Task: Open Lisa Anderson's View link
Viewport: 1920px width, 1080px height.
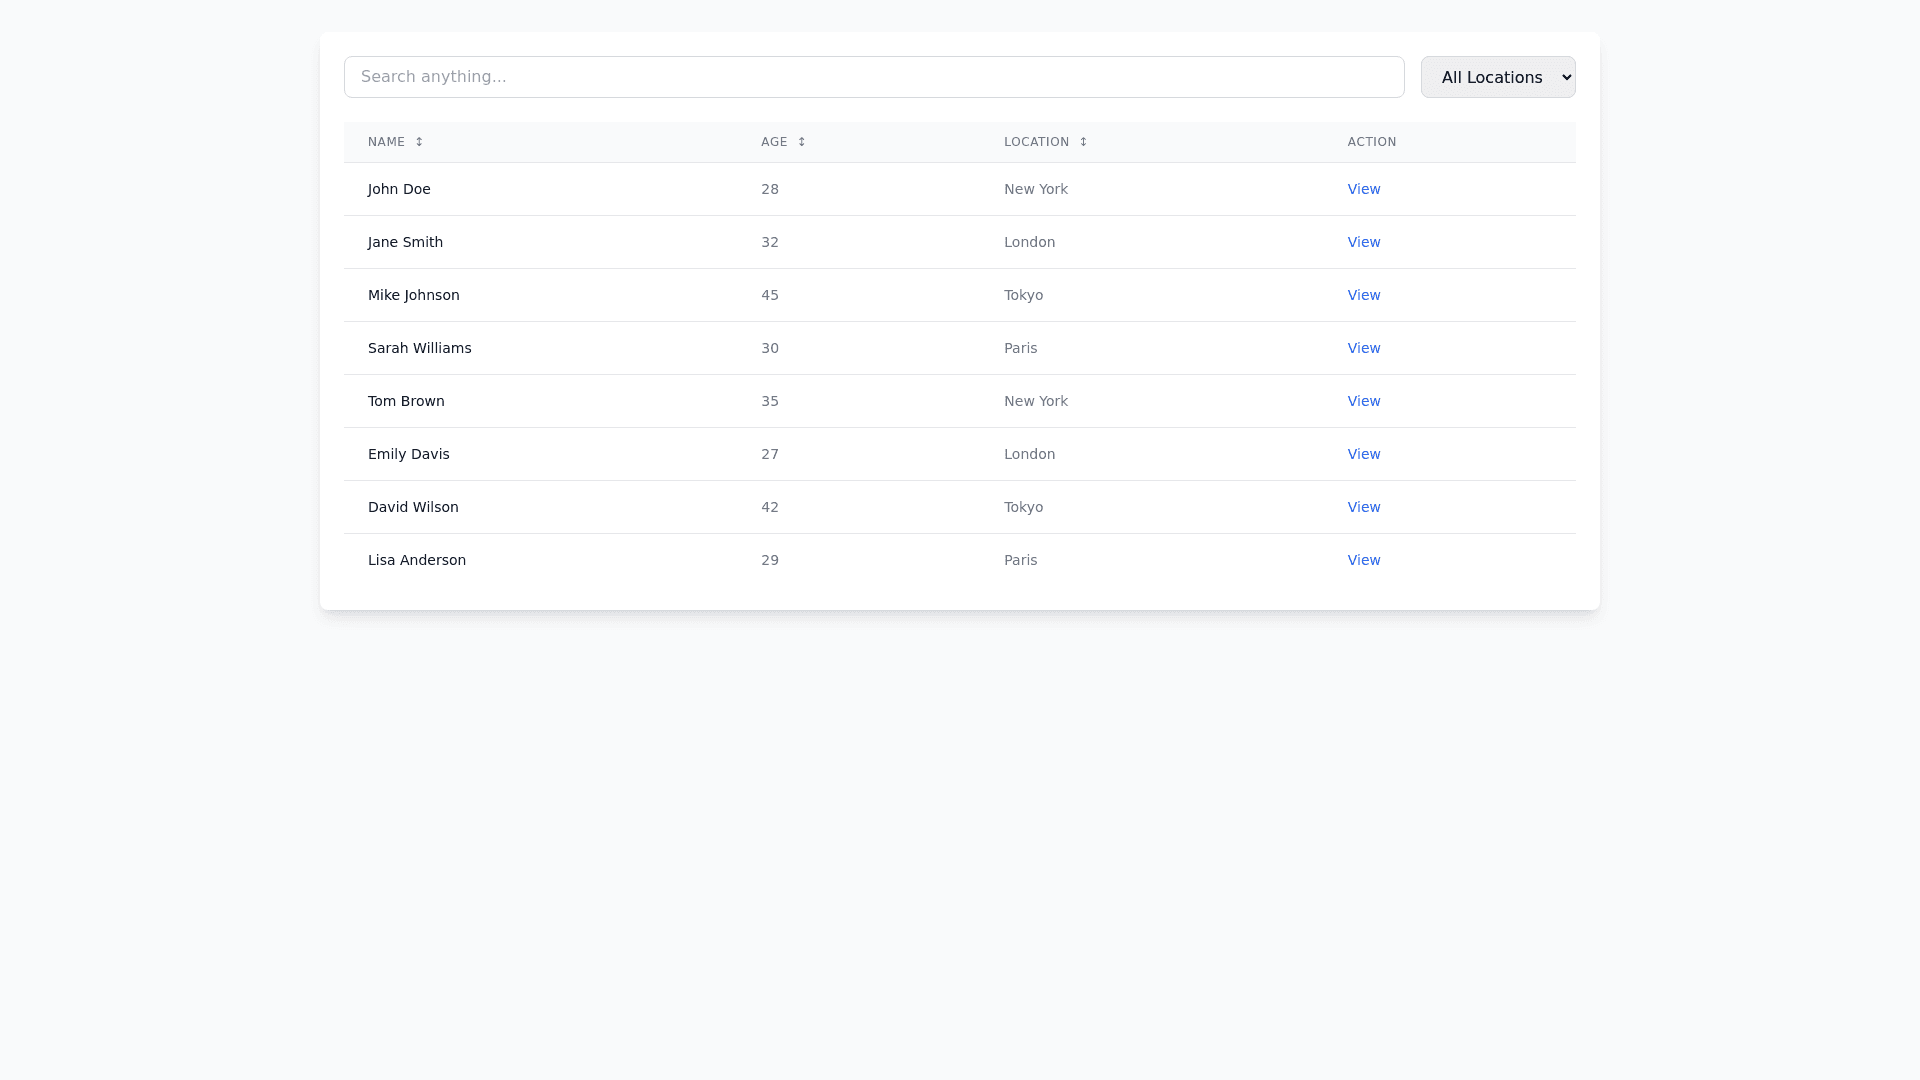Action: click(1363, 560)
